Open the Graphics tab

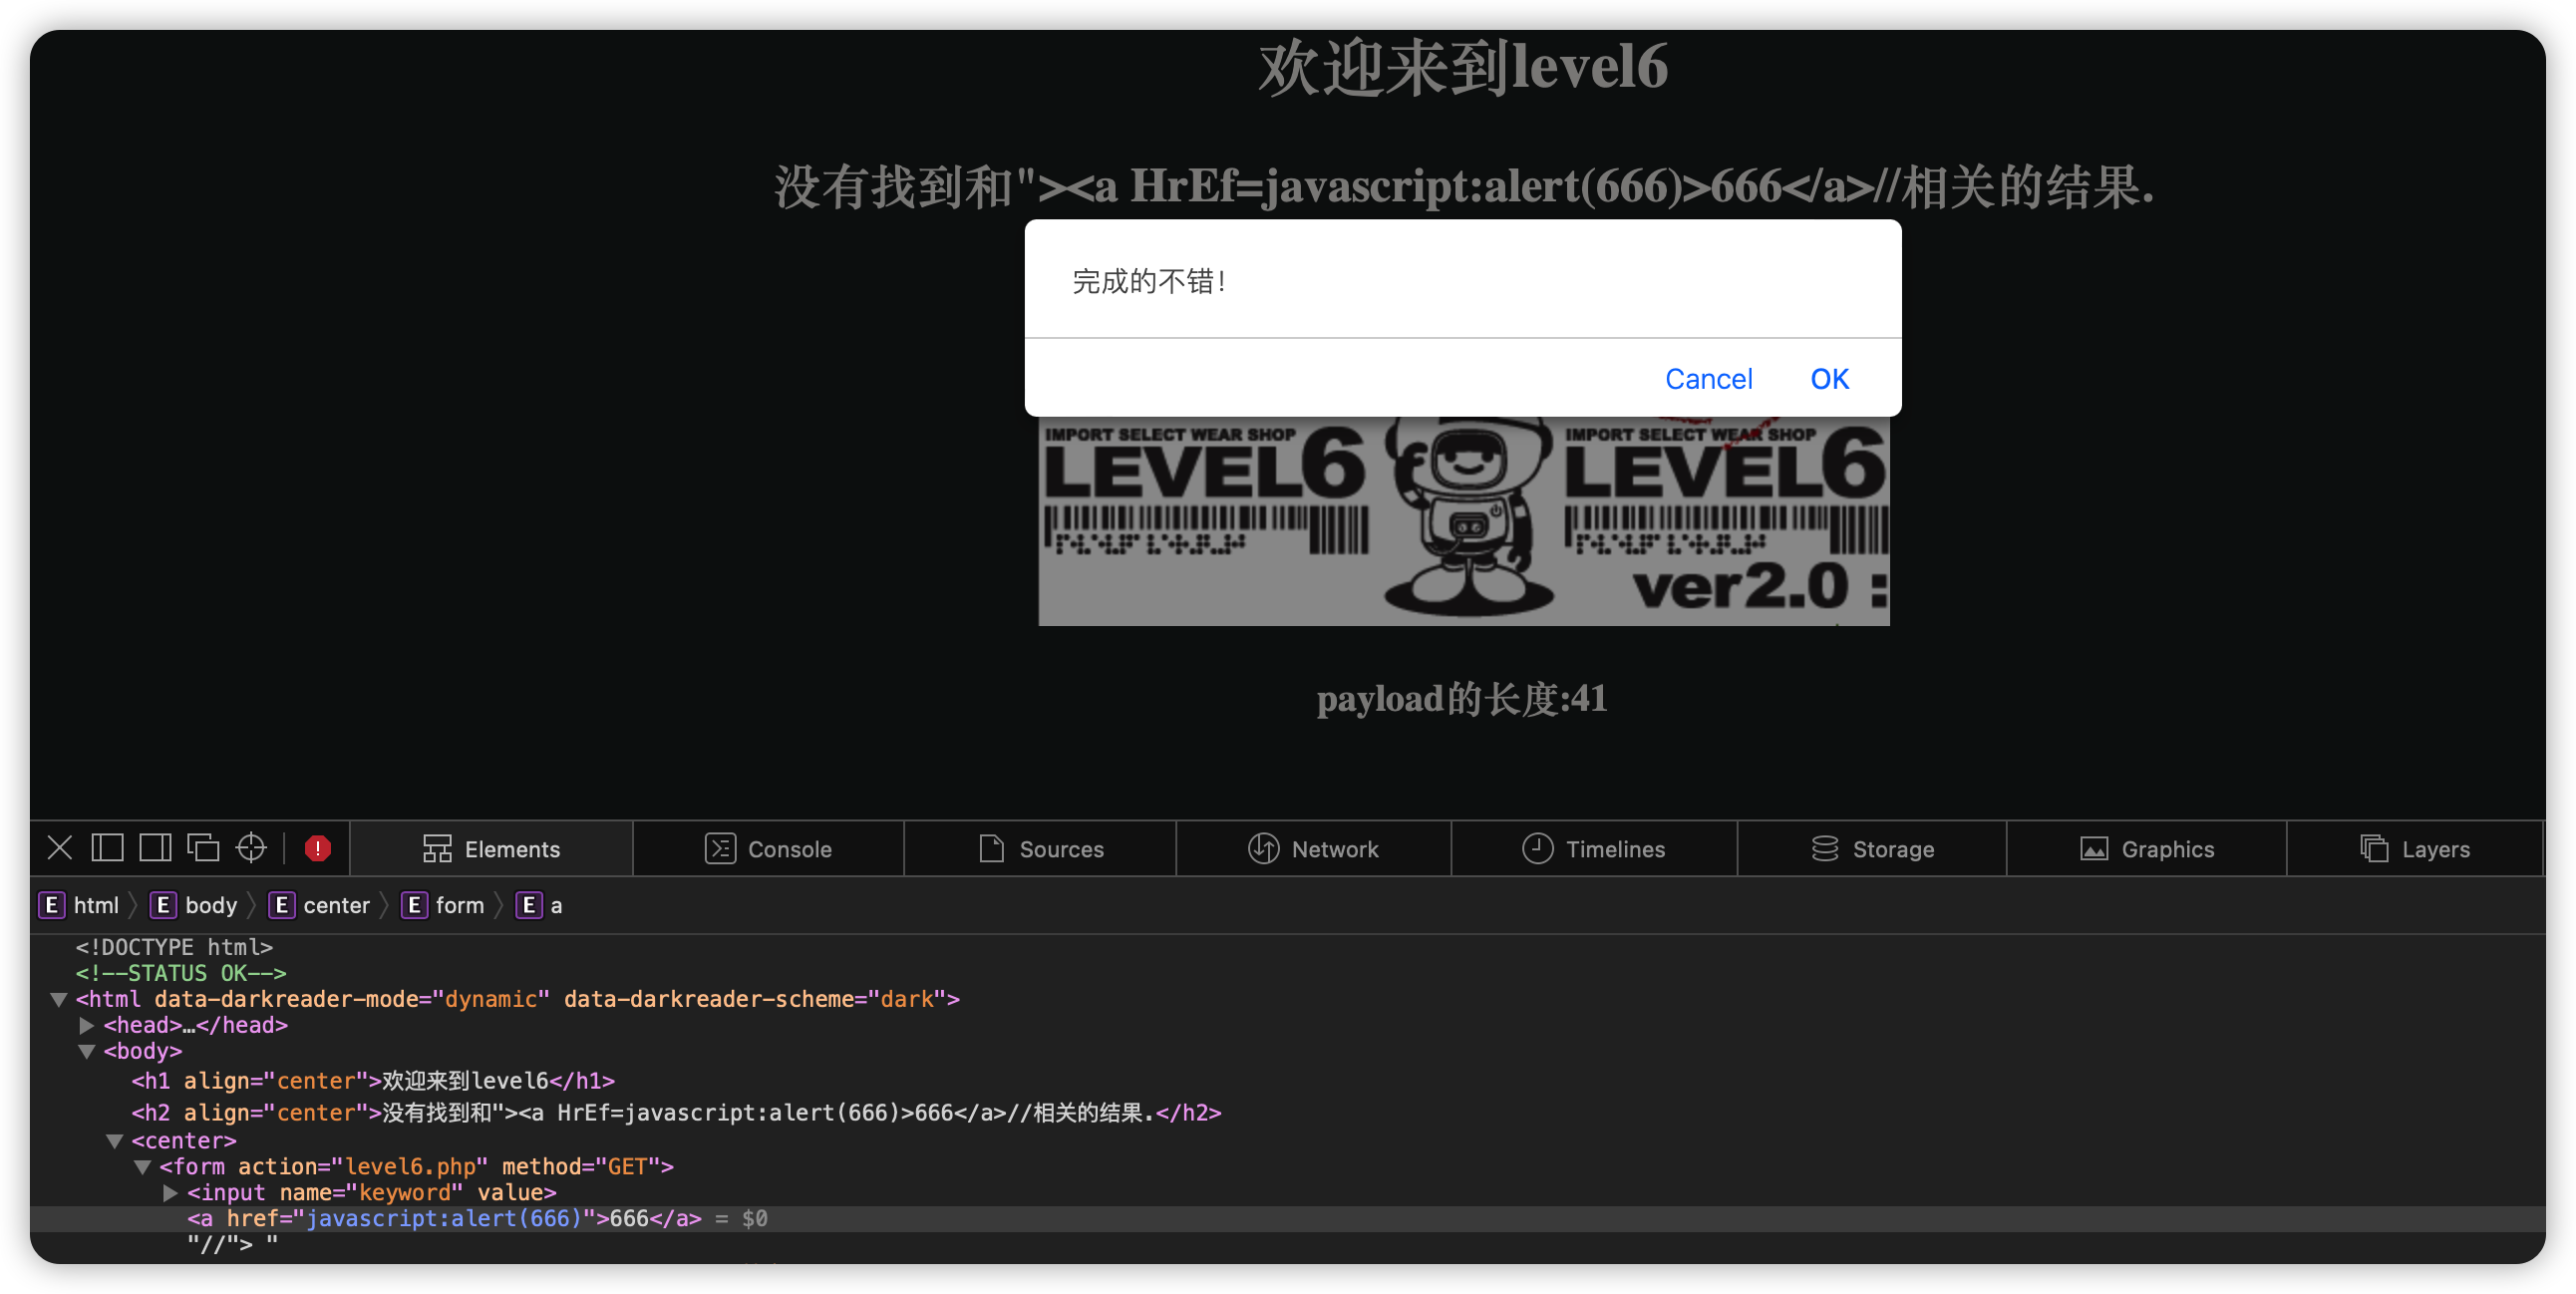pos(2146,849)
